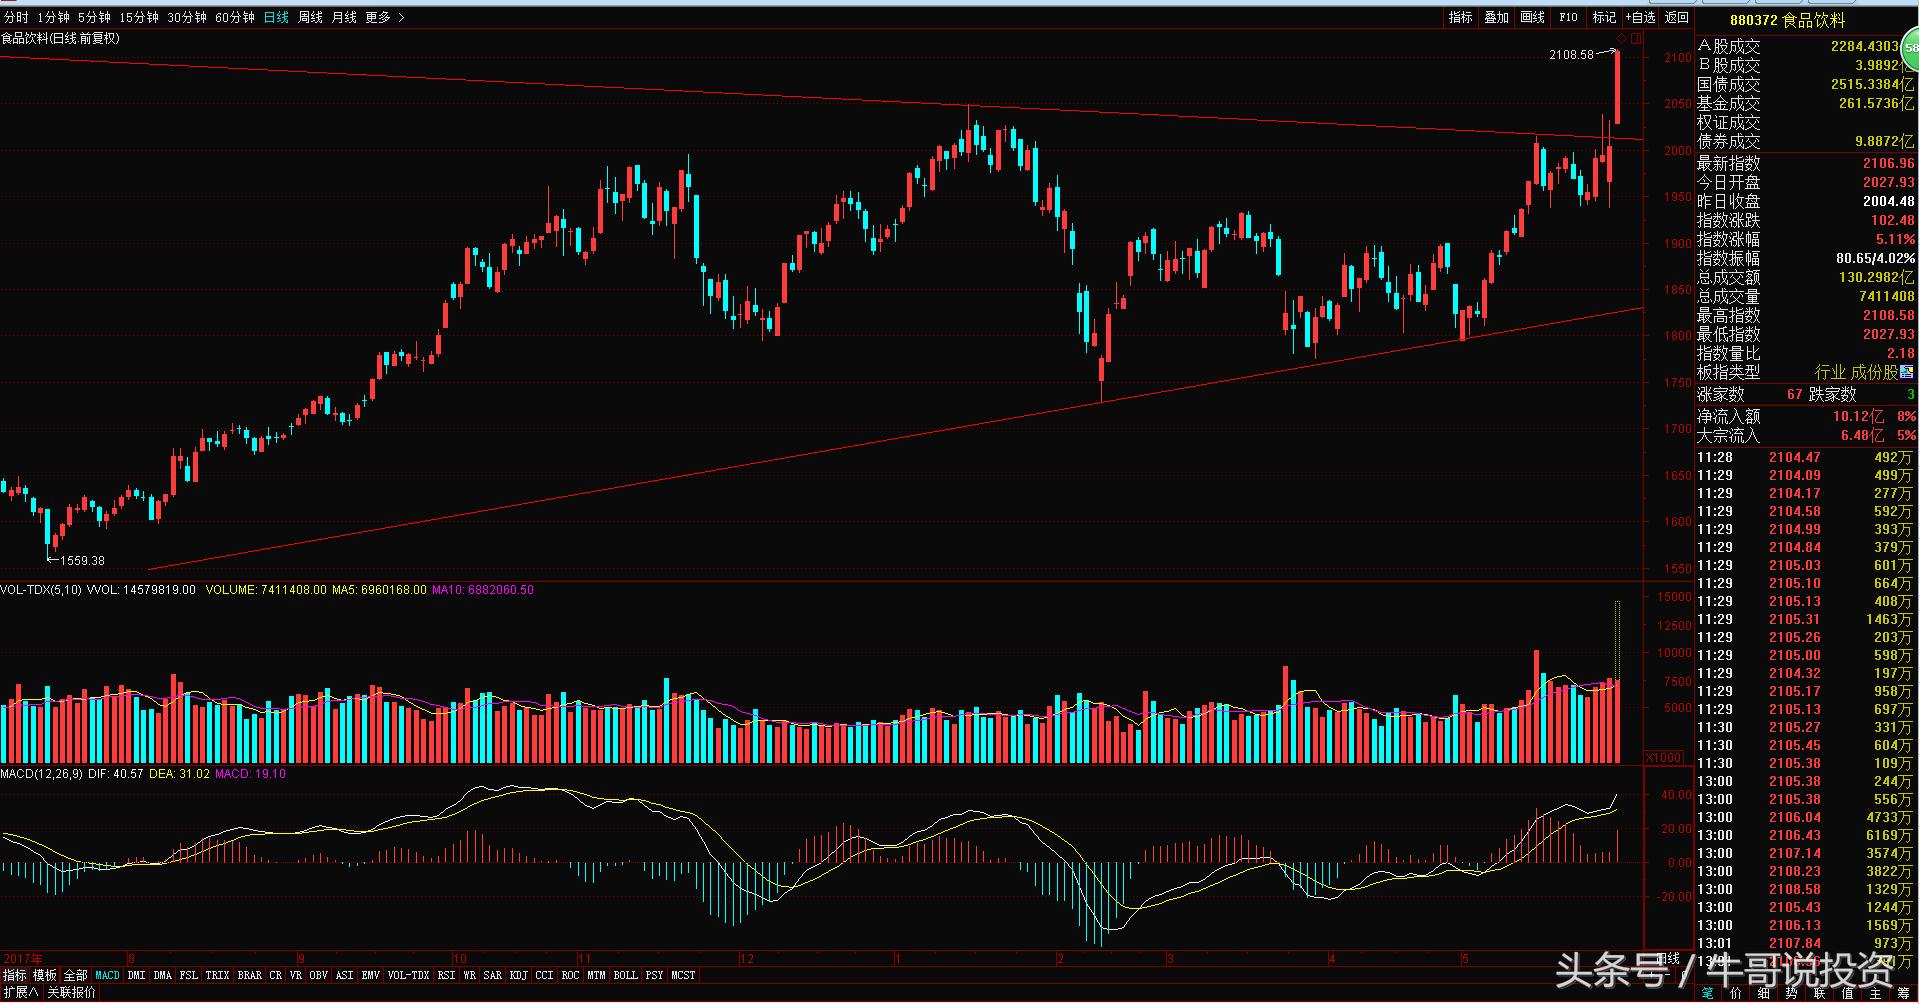Select the OBV indicator
This screenshot has width=1919, height=1004.
(319, 975)
